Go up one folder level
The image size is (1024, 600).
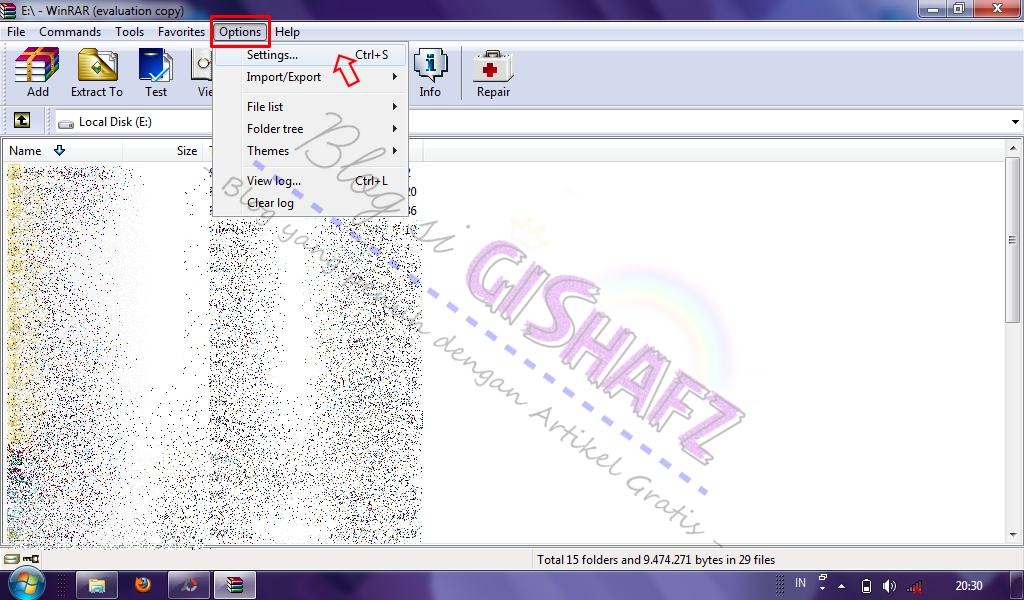22,121
